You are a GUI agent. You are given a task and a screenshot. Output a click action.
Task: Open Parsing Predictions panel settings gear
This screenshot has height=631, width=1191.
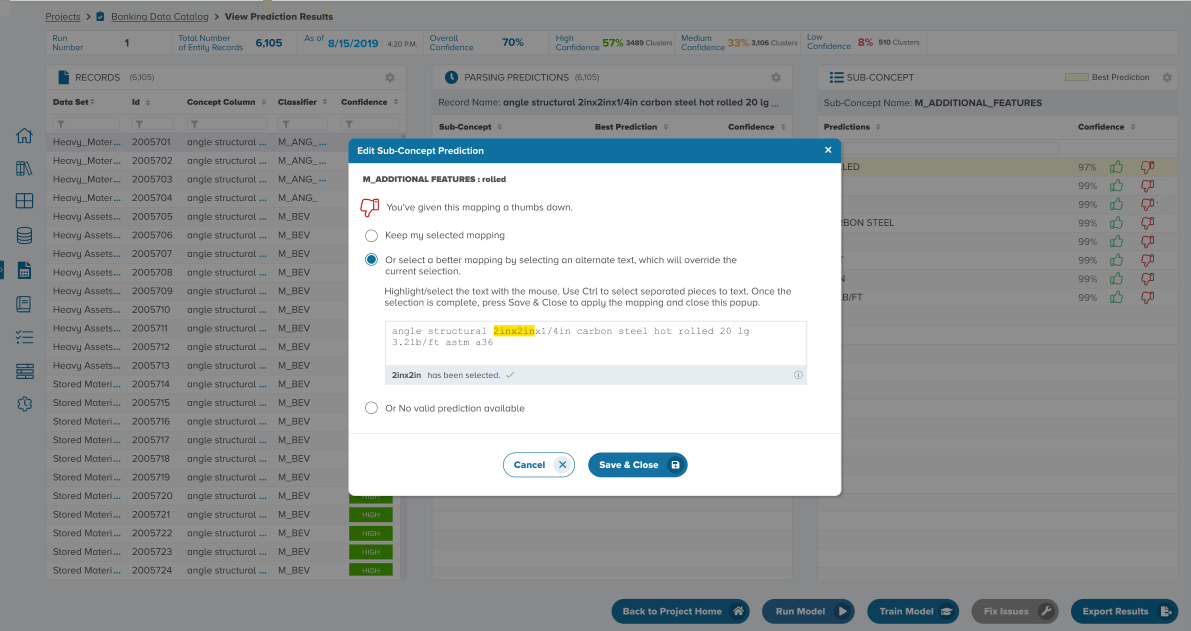tap(775, 78)
